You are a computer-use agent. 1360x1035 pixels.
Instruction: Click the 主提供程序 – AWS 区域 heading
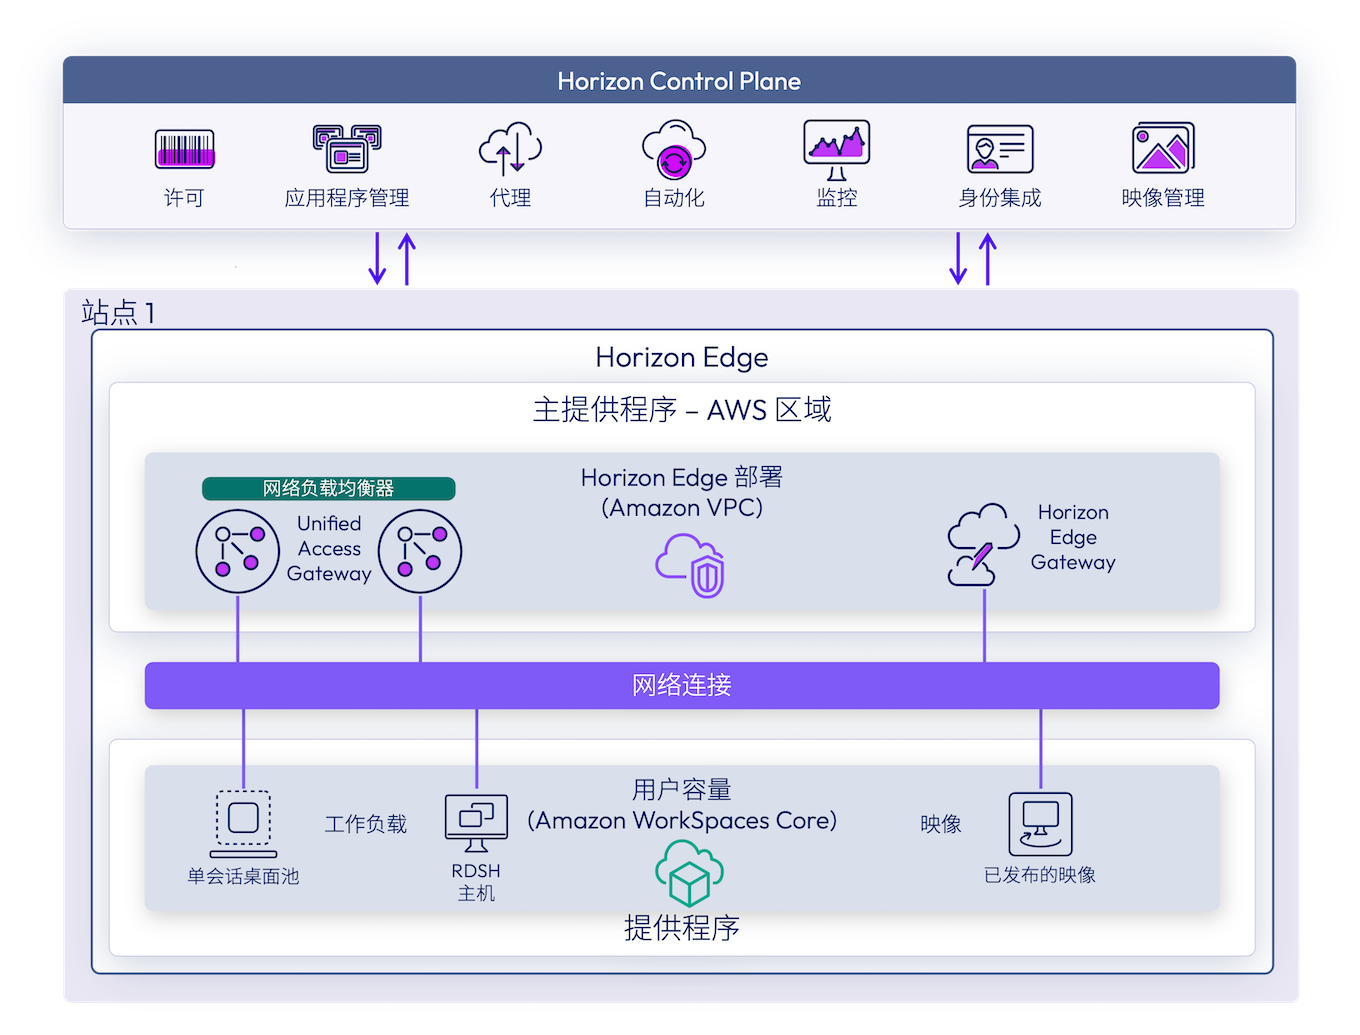click(682, 410)
